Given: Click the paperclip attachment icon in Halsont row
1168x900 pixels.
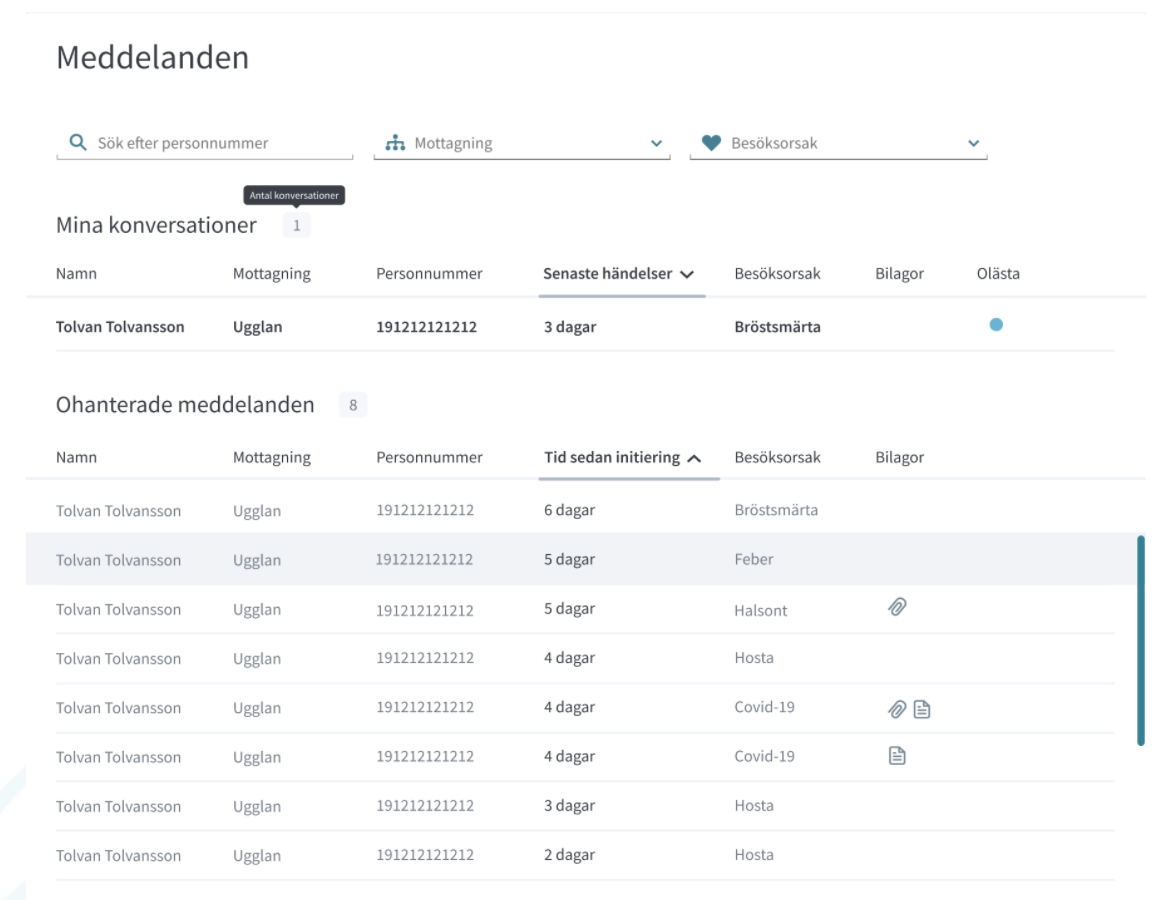Looking at the screenshot, I should coord(898,607).
